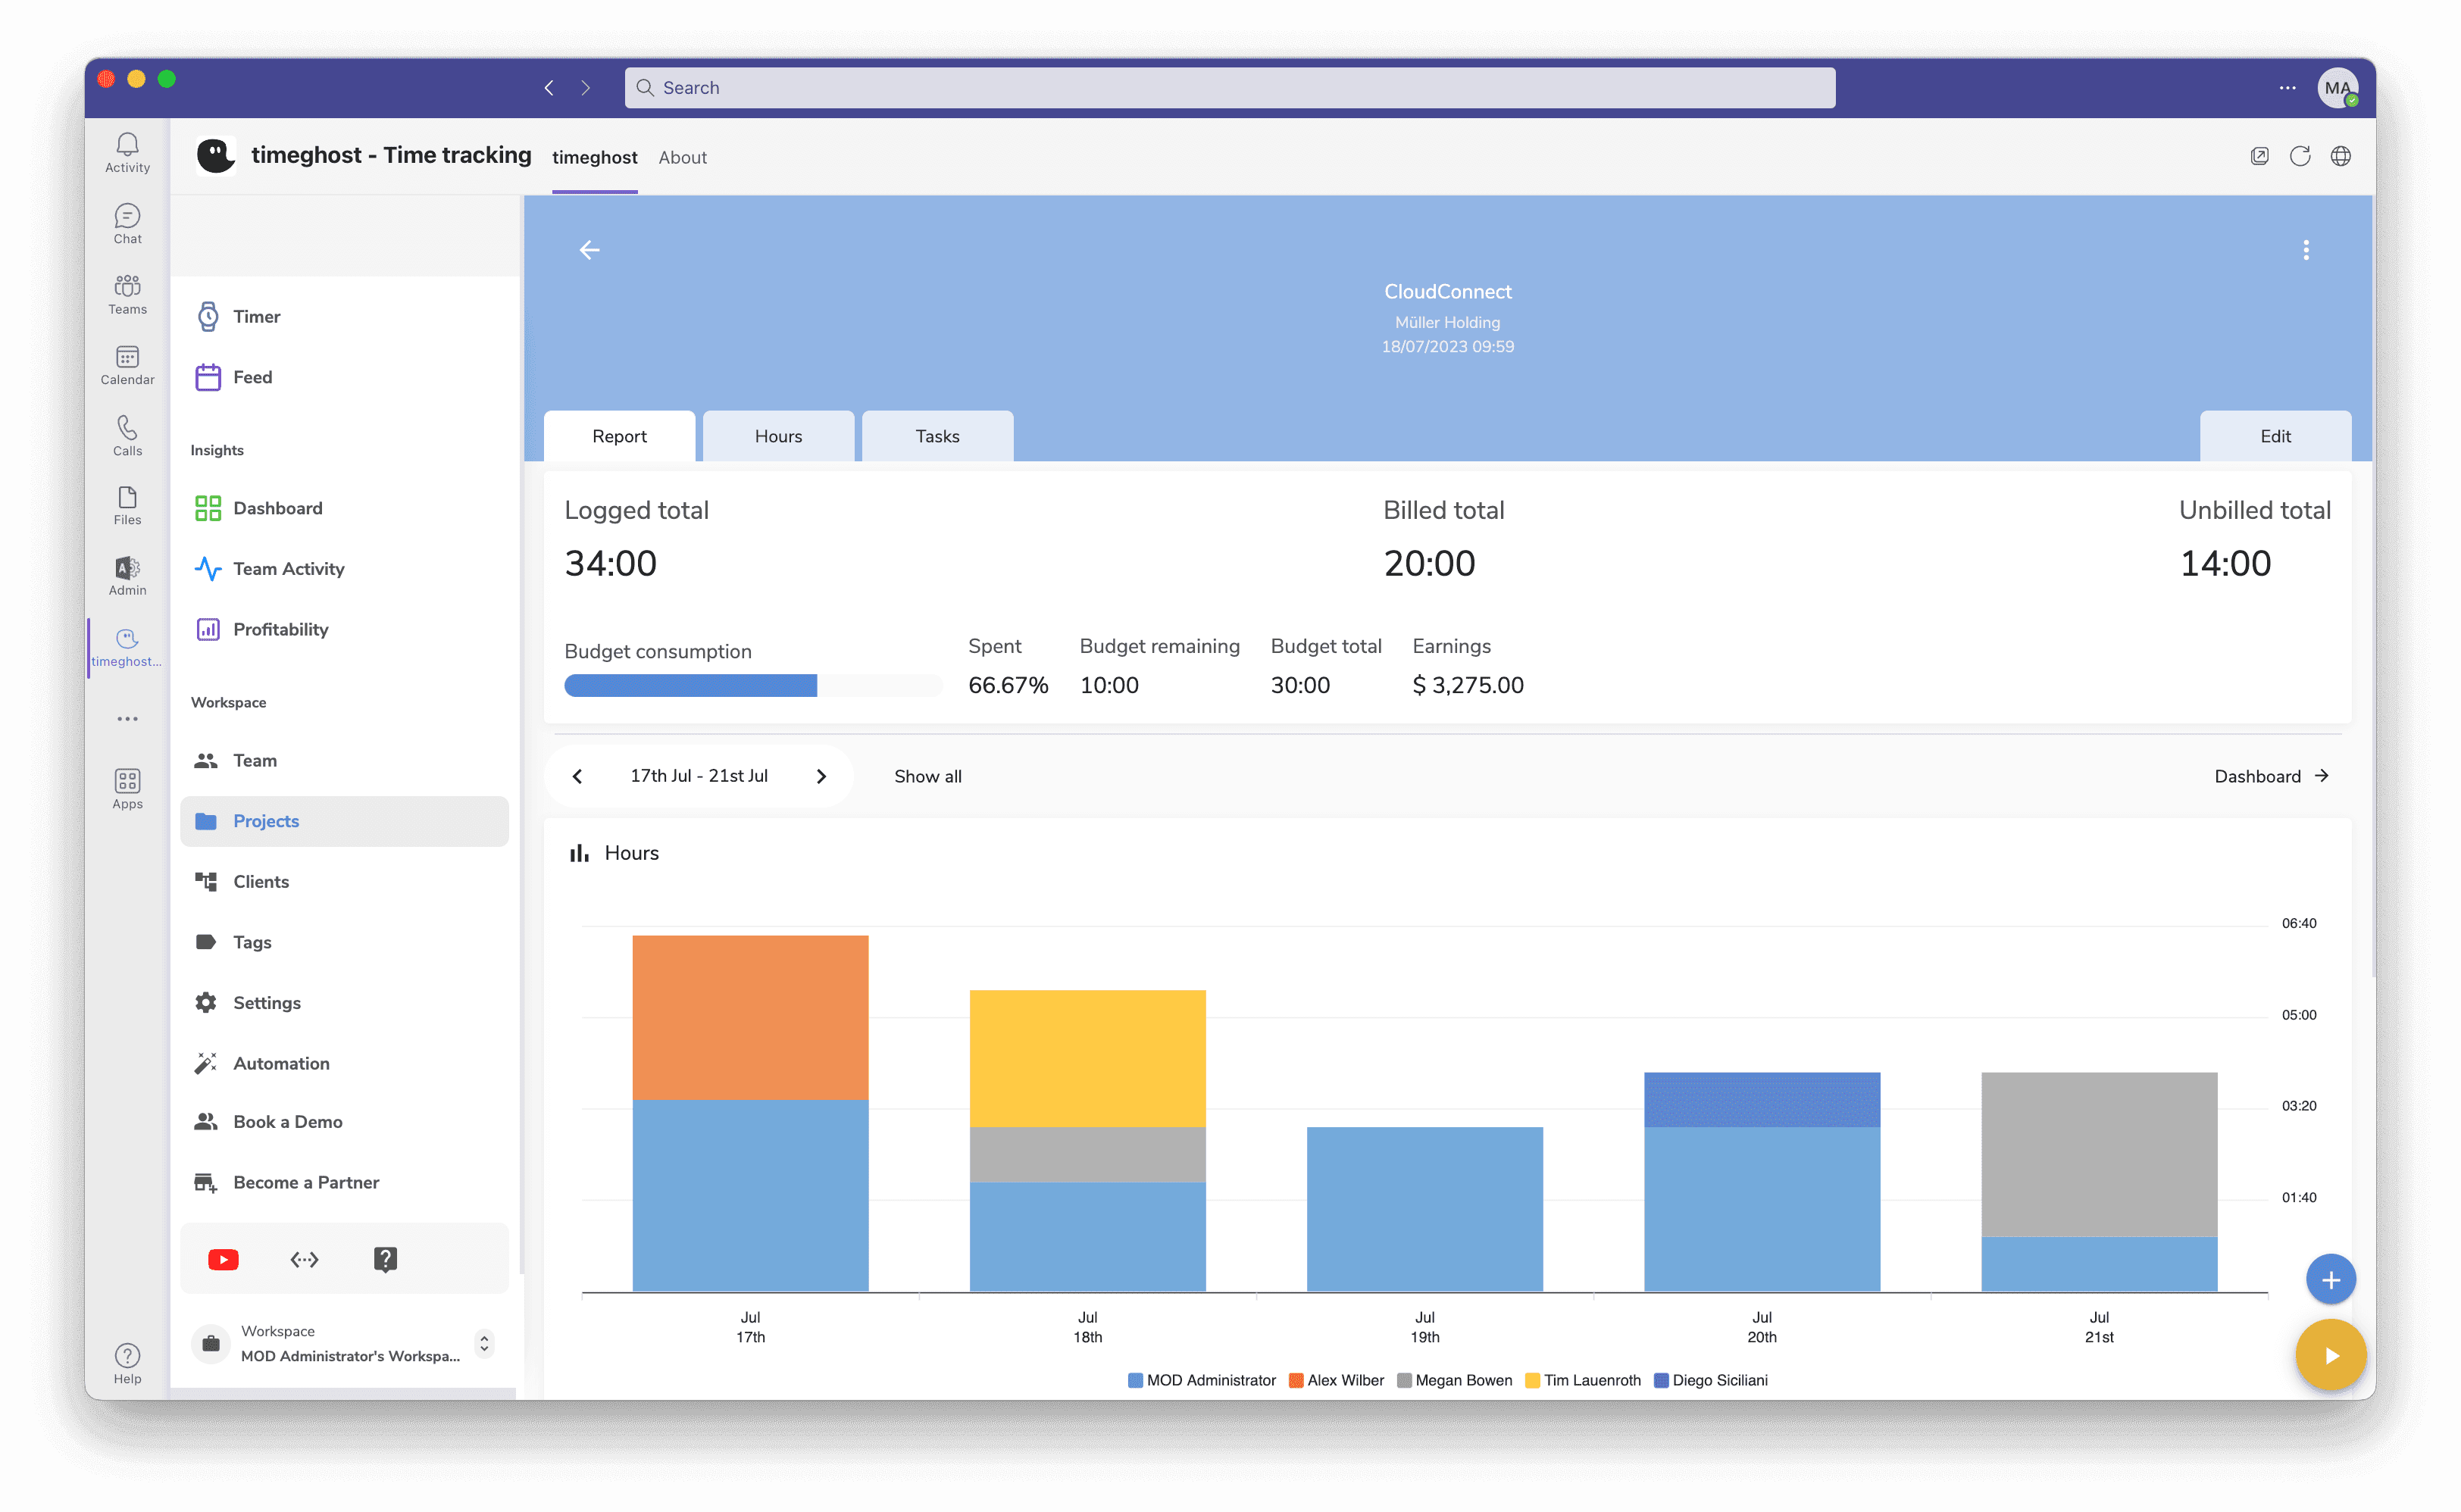Click the blue plus add button

(2329, 1279)
